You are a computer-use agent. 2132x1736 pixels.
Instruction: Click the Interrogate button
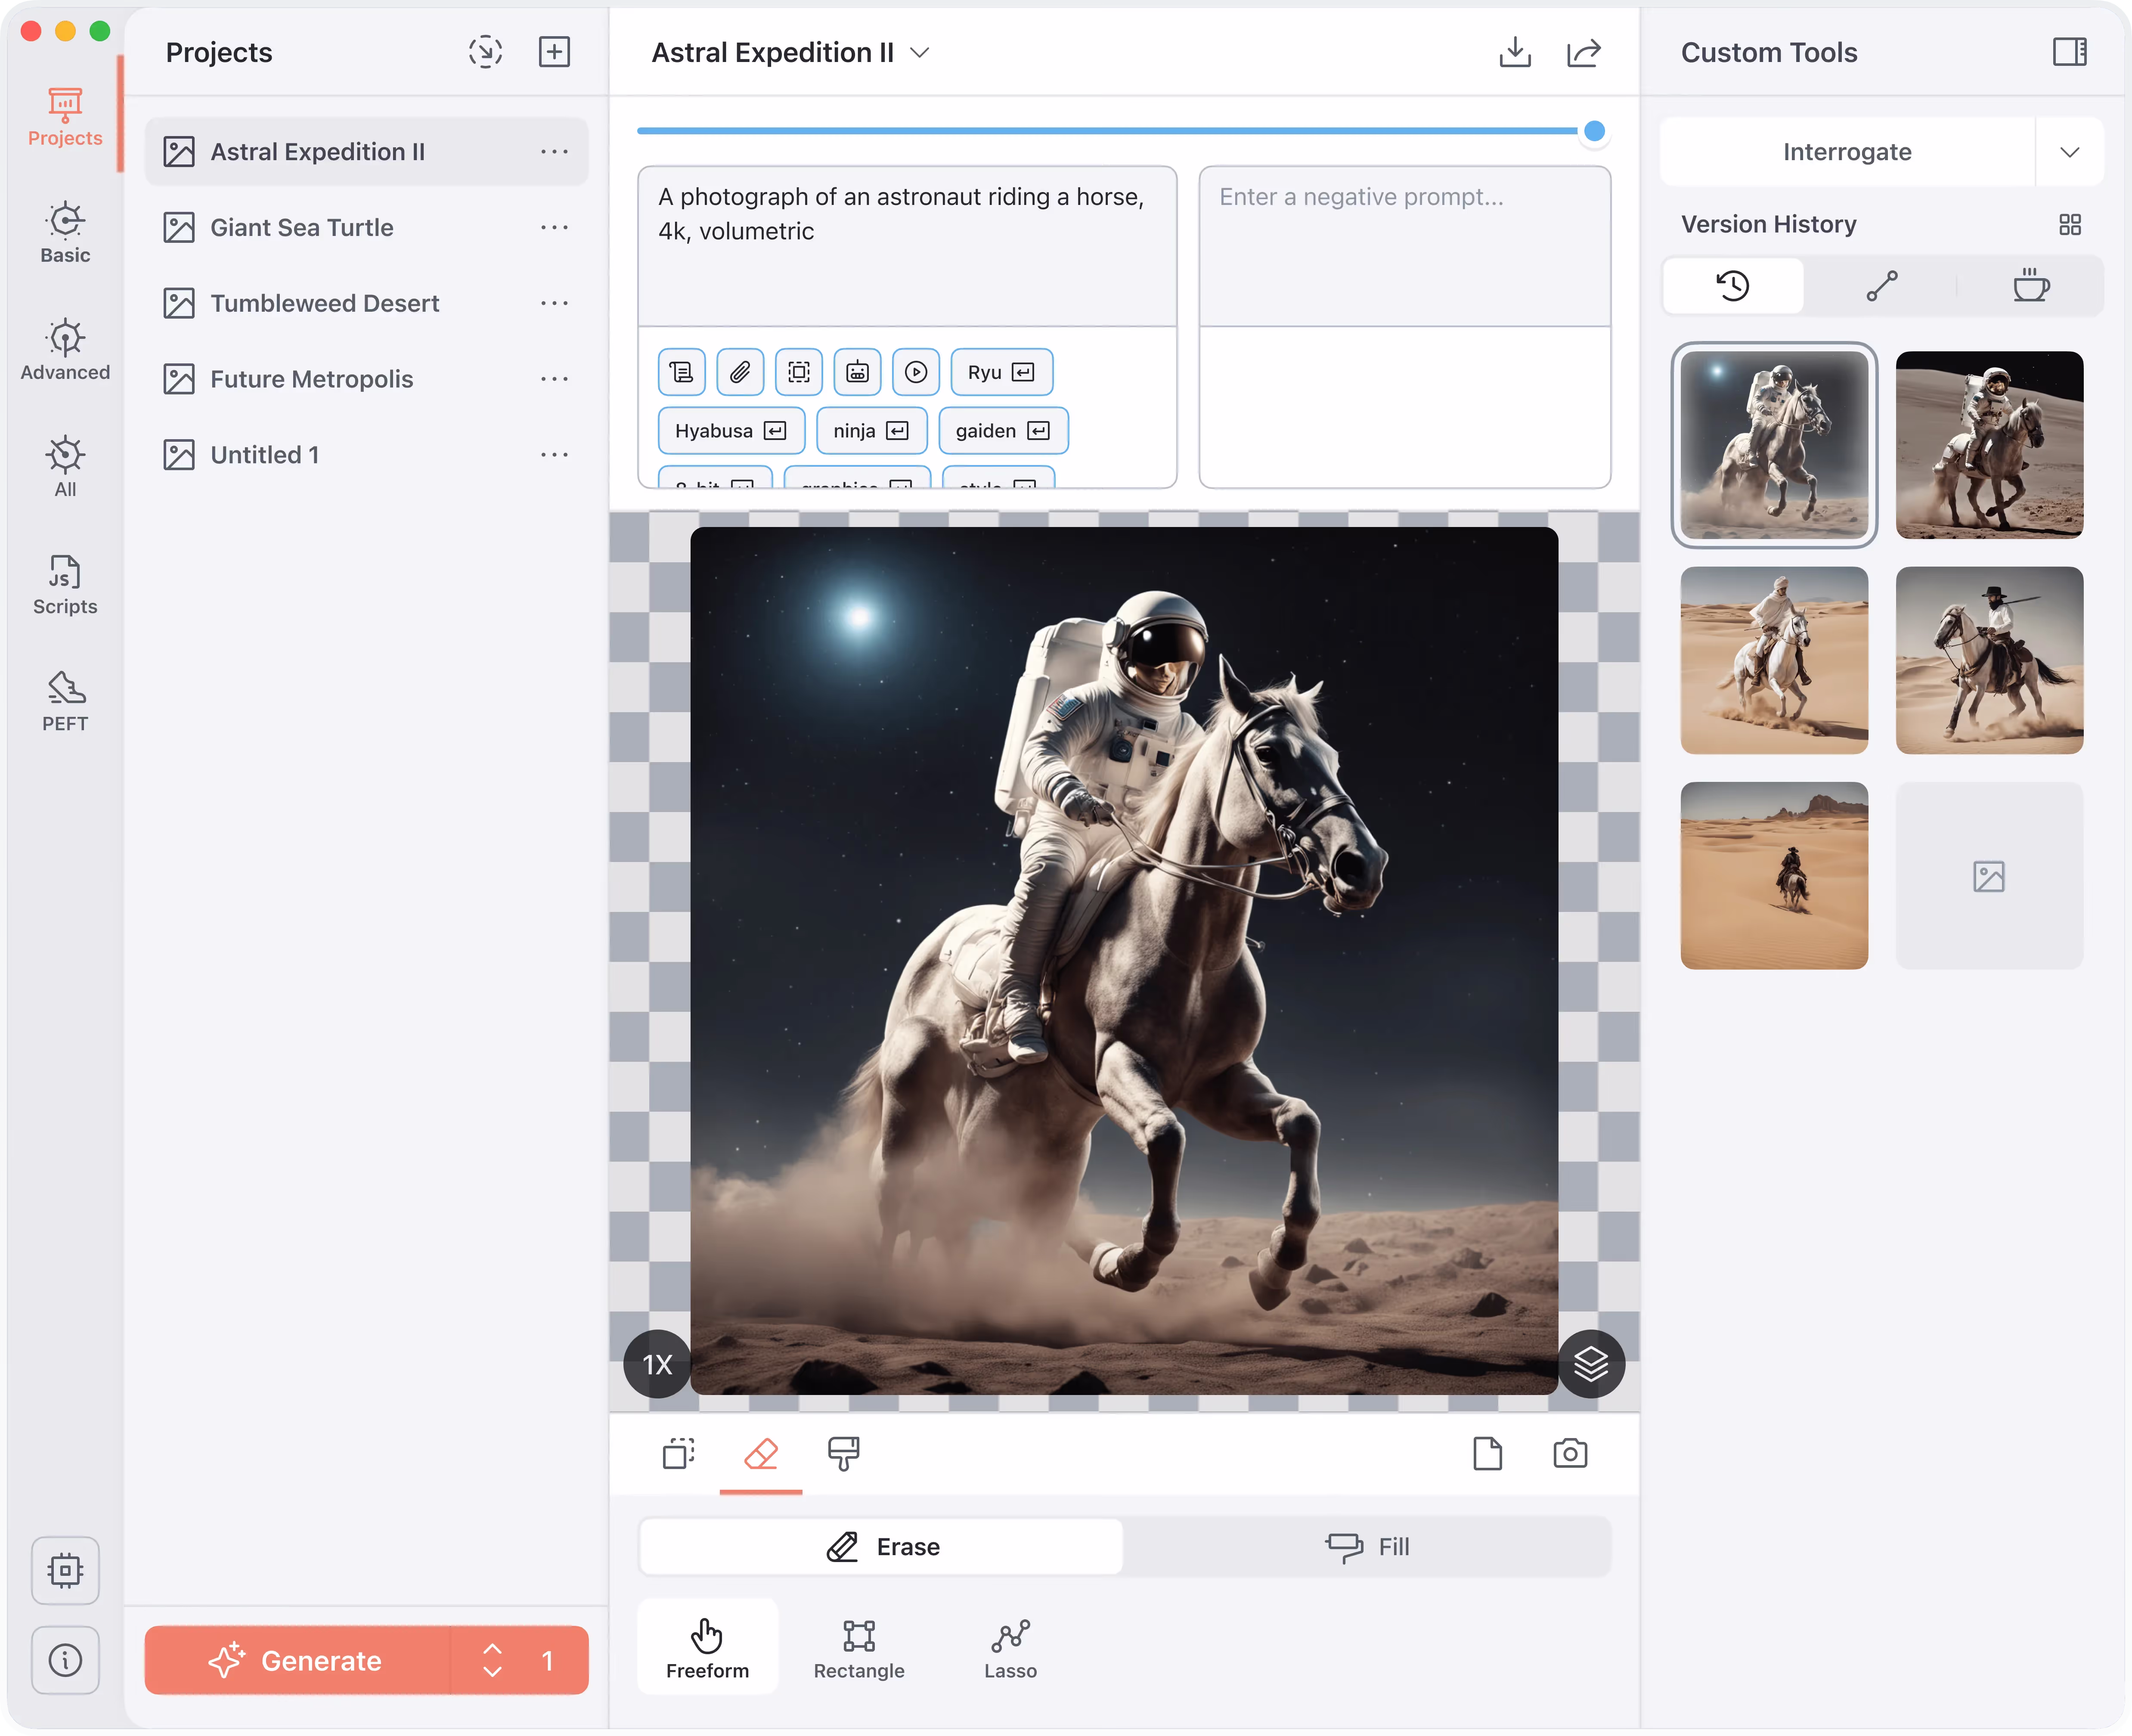point(1847,152)
